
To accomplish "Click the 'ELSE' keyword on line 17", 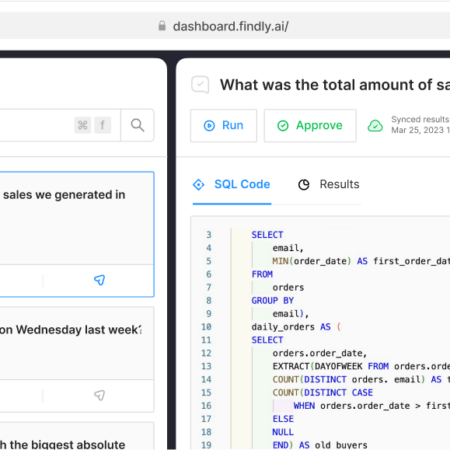I will coord(283,419).
